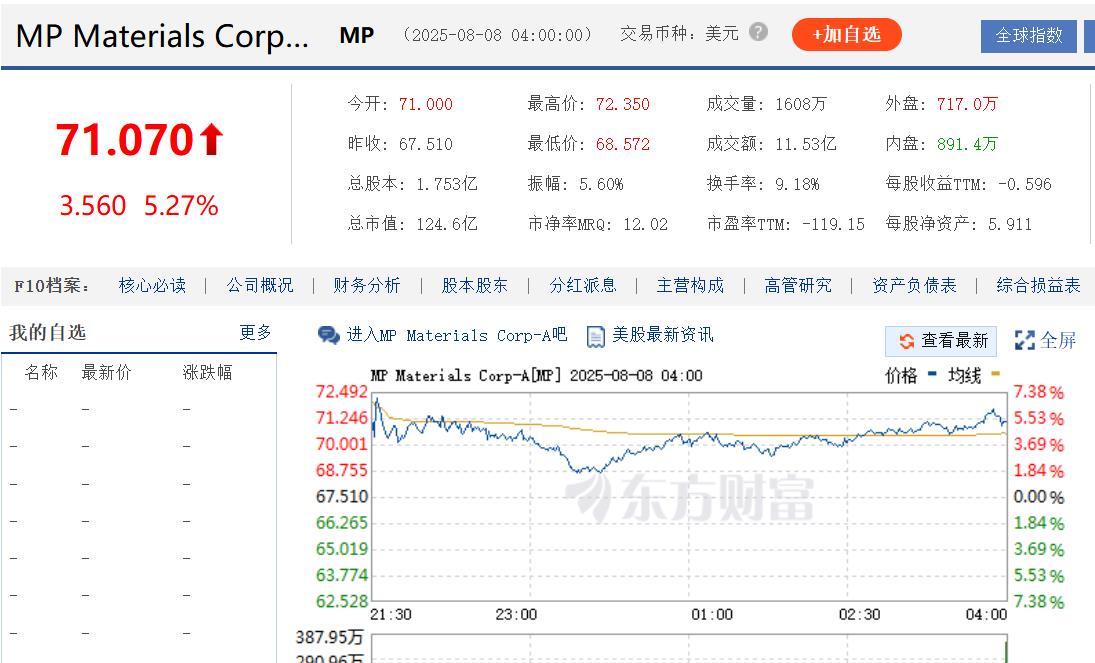Click the 换手率 value 9.18%
Viewport: 1095px width, 663px height.
(x=797, y=184)
